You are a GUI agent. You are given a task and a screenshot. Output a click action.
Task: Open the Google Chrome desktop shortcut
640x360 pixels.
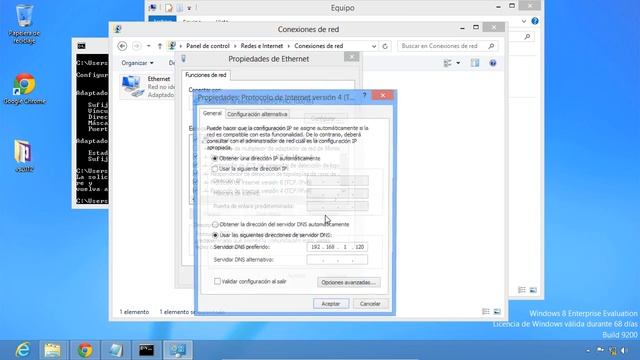(x=24, y=89)
